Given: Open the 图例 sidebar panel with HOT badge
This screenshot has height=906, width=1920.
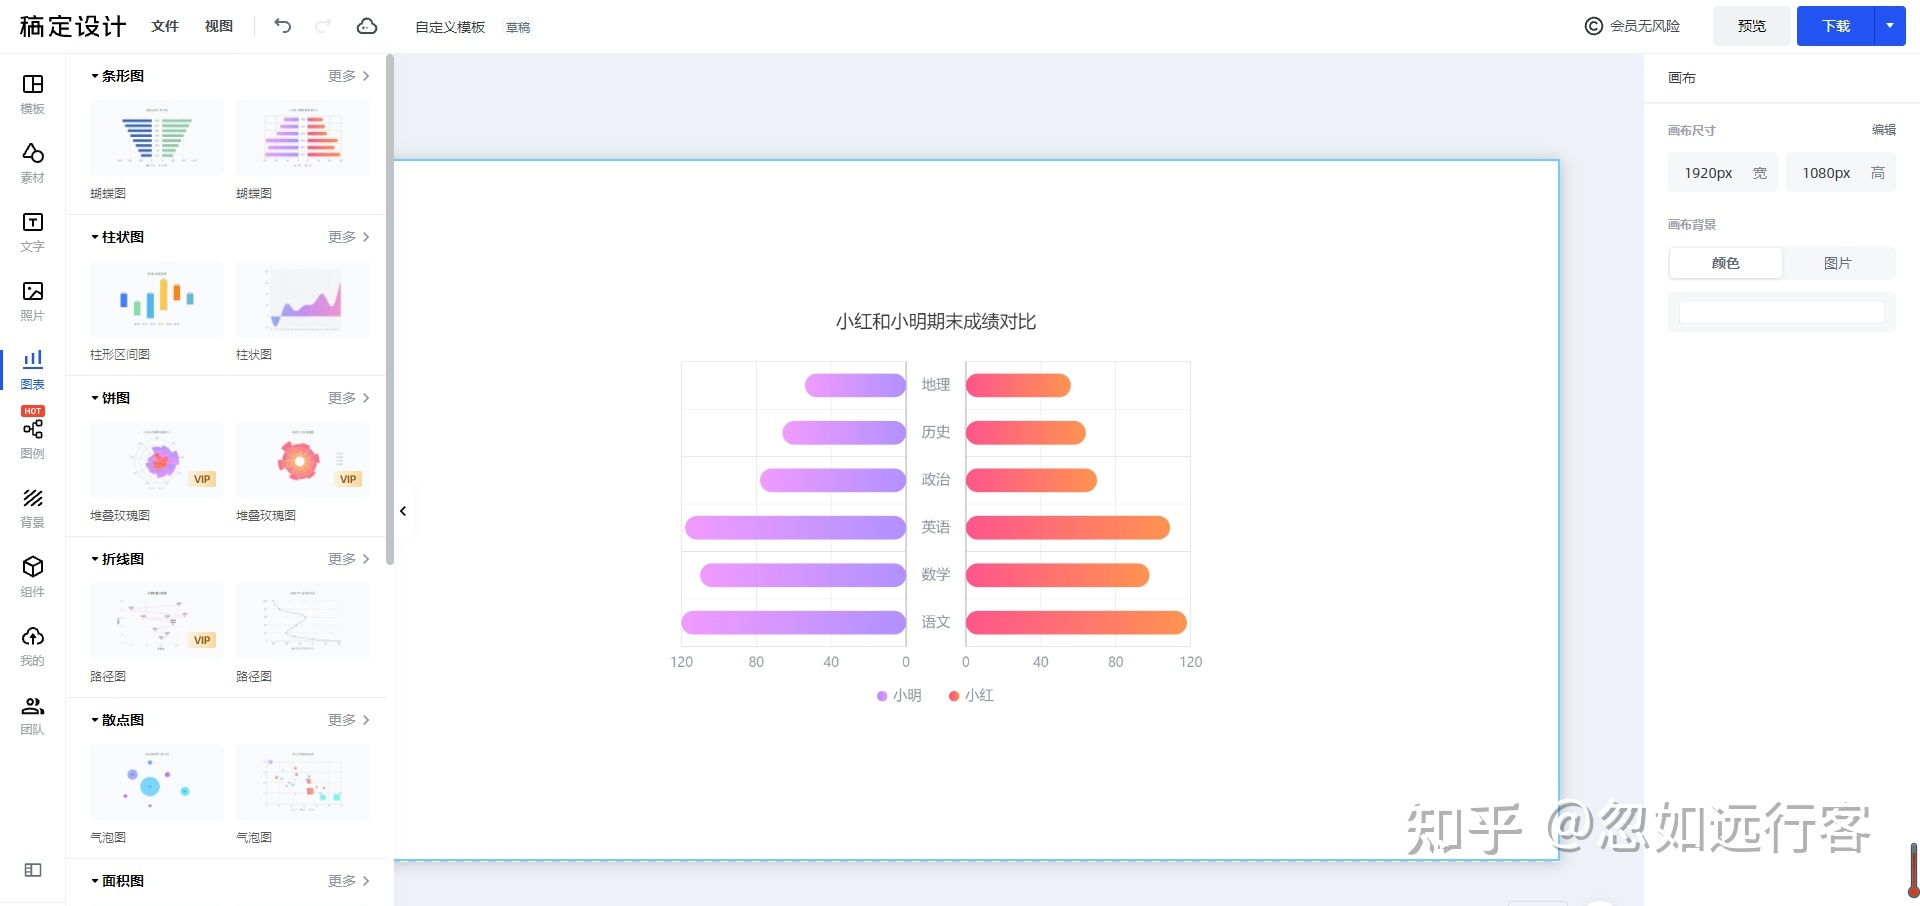Looking at the screenshot, I should tap(33, 434).
